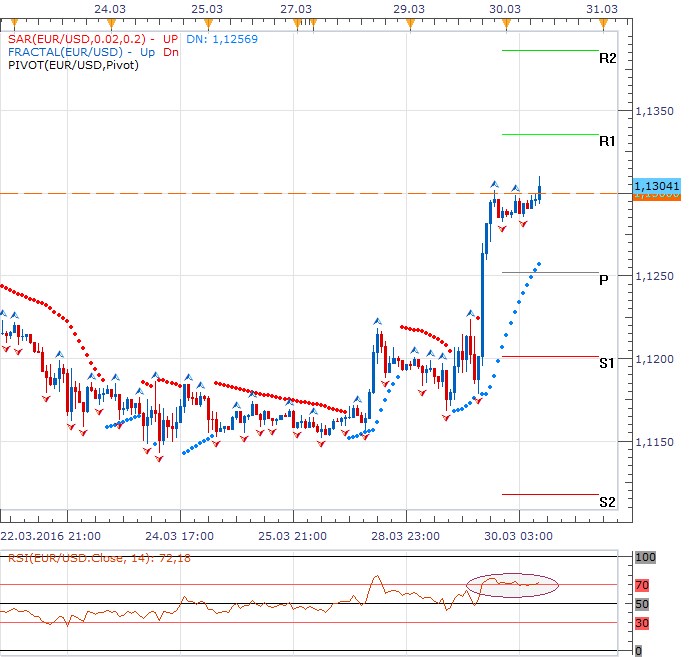The height and width of the screenshot is (657, 690).
Task: Click the 22.03.2016 21:00 time axis label
Action: [50, 535]
